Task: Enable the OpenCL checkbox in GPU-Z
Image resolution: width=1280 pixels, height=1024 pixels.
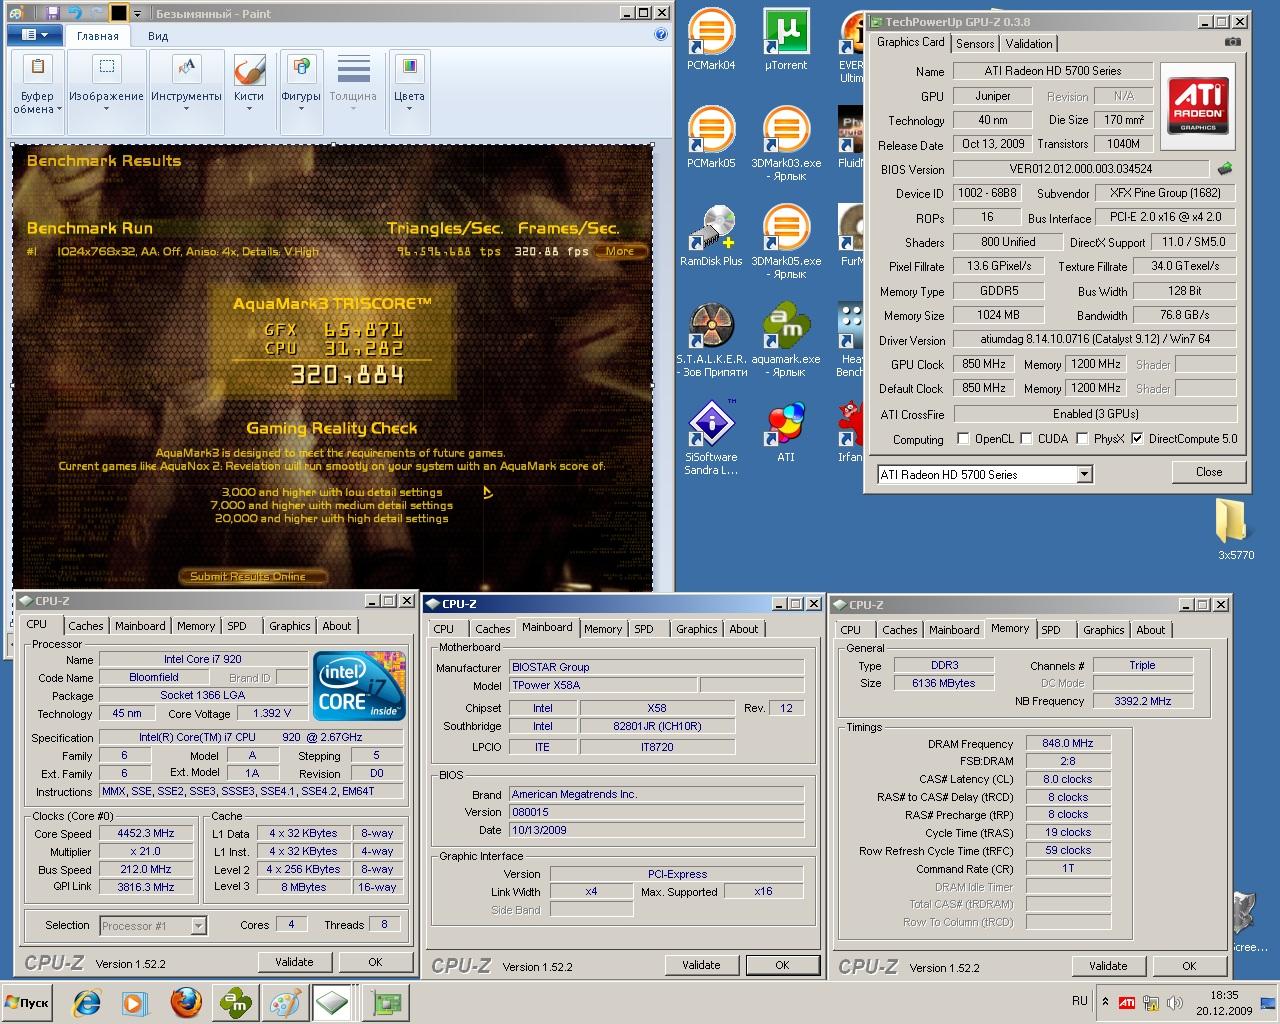Action: [x=963, y=438]
